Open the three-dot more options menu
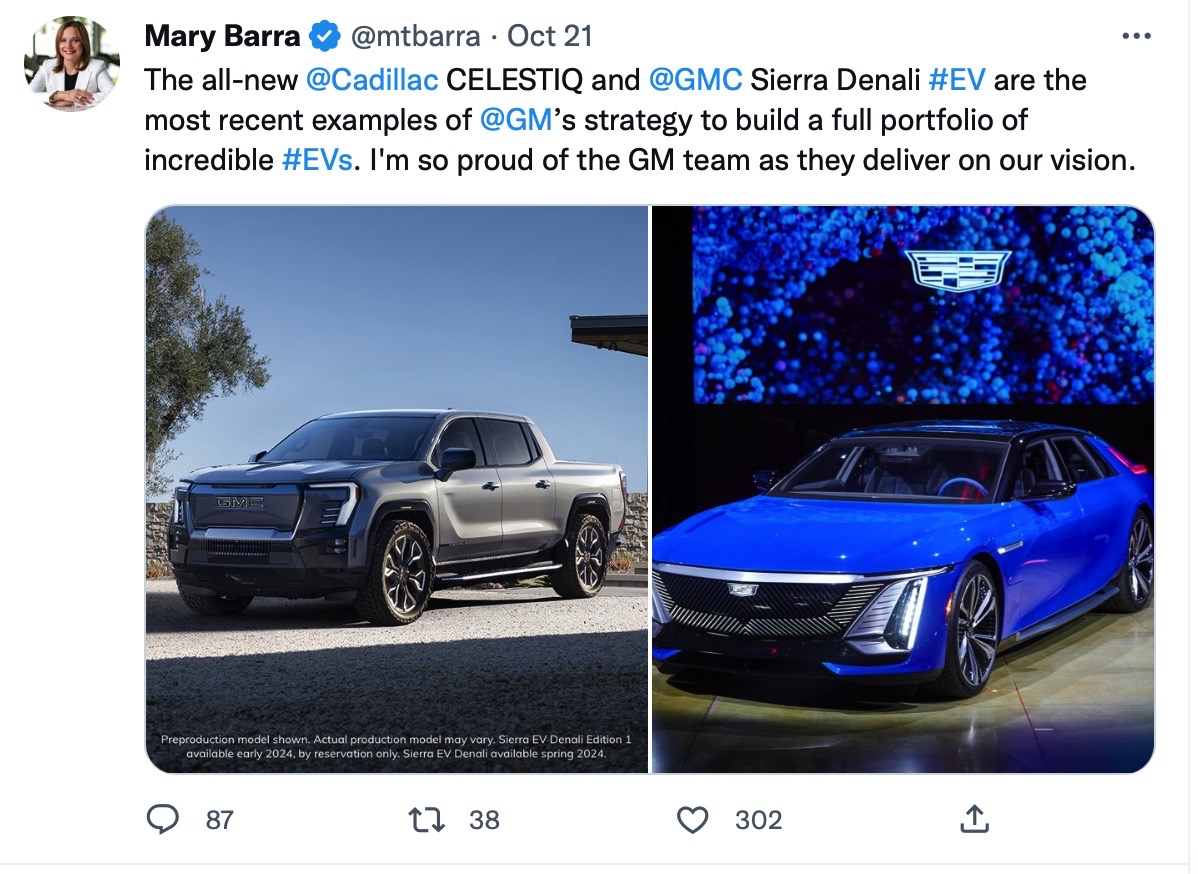1198x874 pixels. [1136, 36]
